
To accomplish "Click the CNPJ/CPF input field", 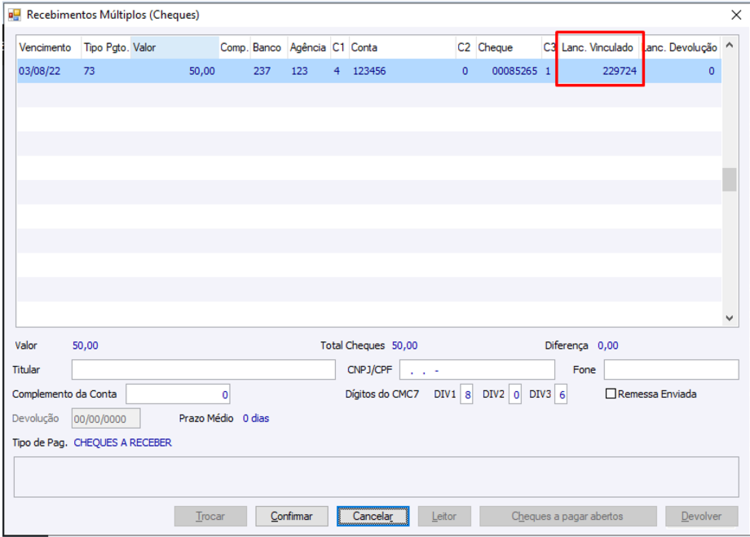I will [477, 370].
